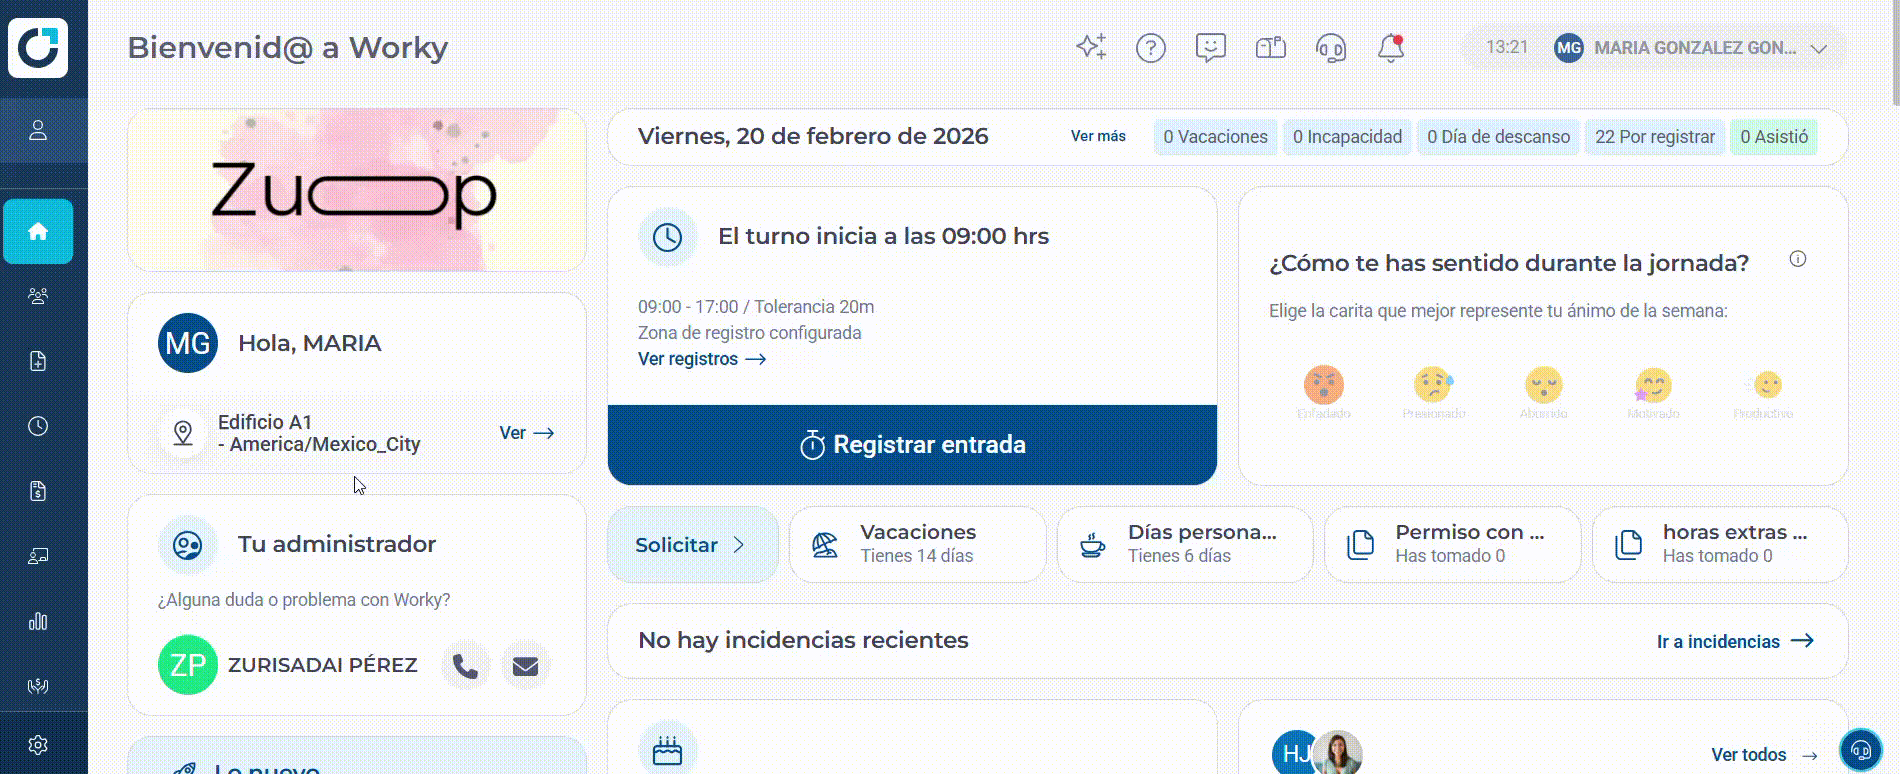Click Ver link for Edificio A1 location
Image resolution: width=1900 pixels, height=774 pixels.
coord(527,433)
